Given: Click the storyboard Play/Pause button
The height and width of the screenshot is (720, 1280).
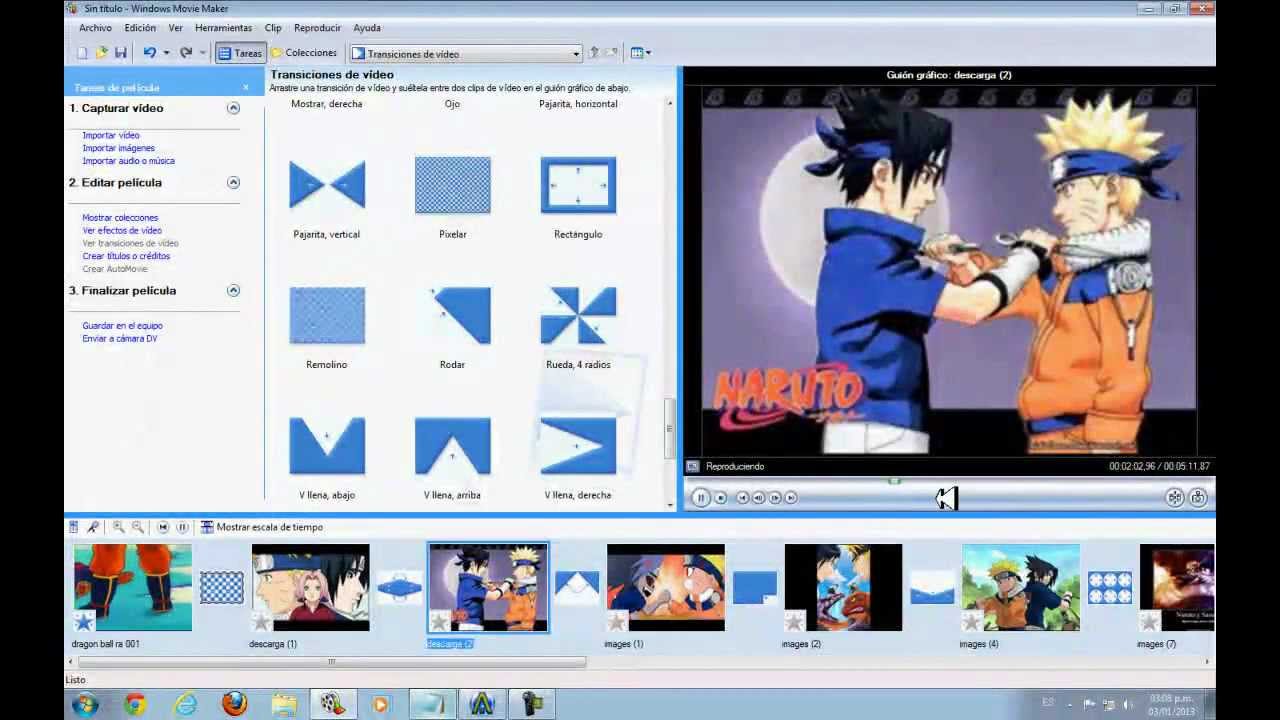Looking at the screenshot, I should point(182,527).
